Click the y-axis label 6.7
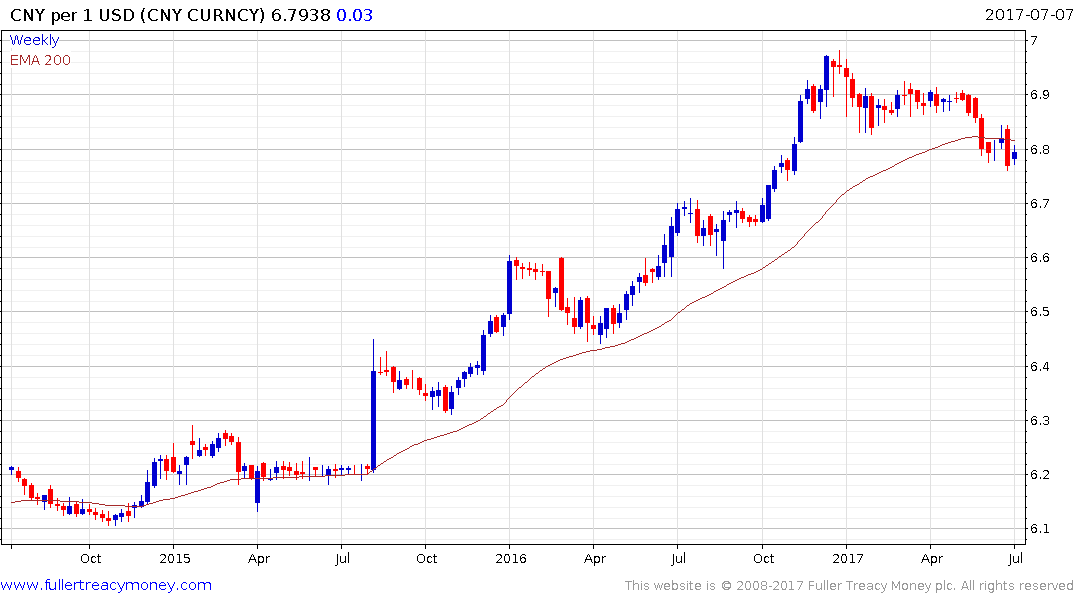Image resolution: width=1075 pixels, height=600 pixels. click(x=1040, y=204)
